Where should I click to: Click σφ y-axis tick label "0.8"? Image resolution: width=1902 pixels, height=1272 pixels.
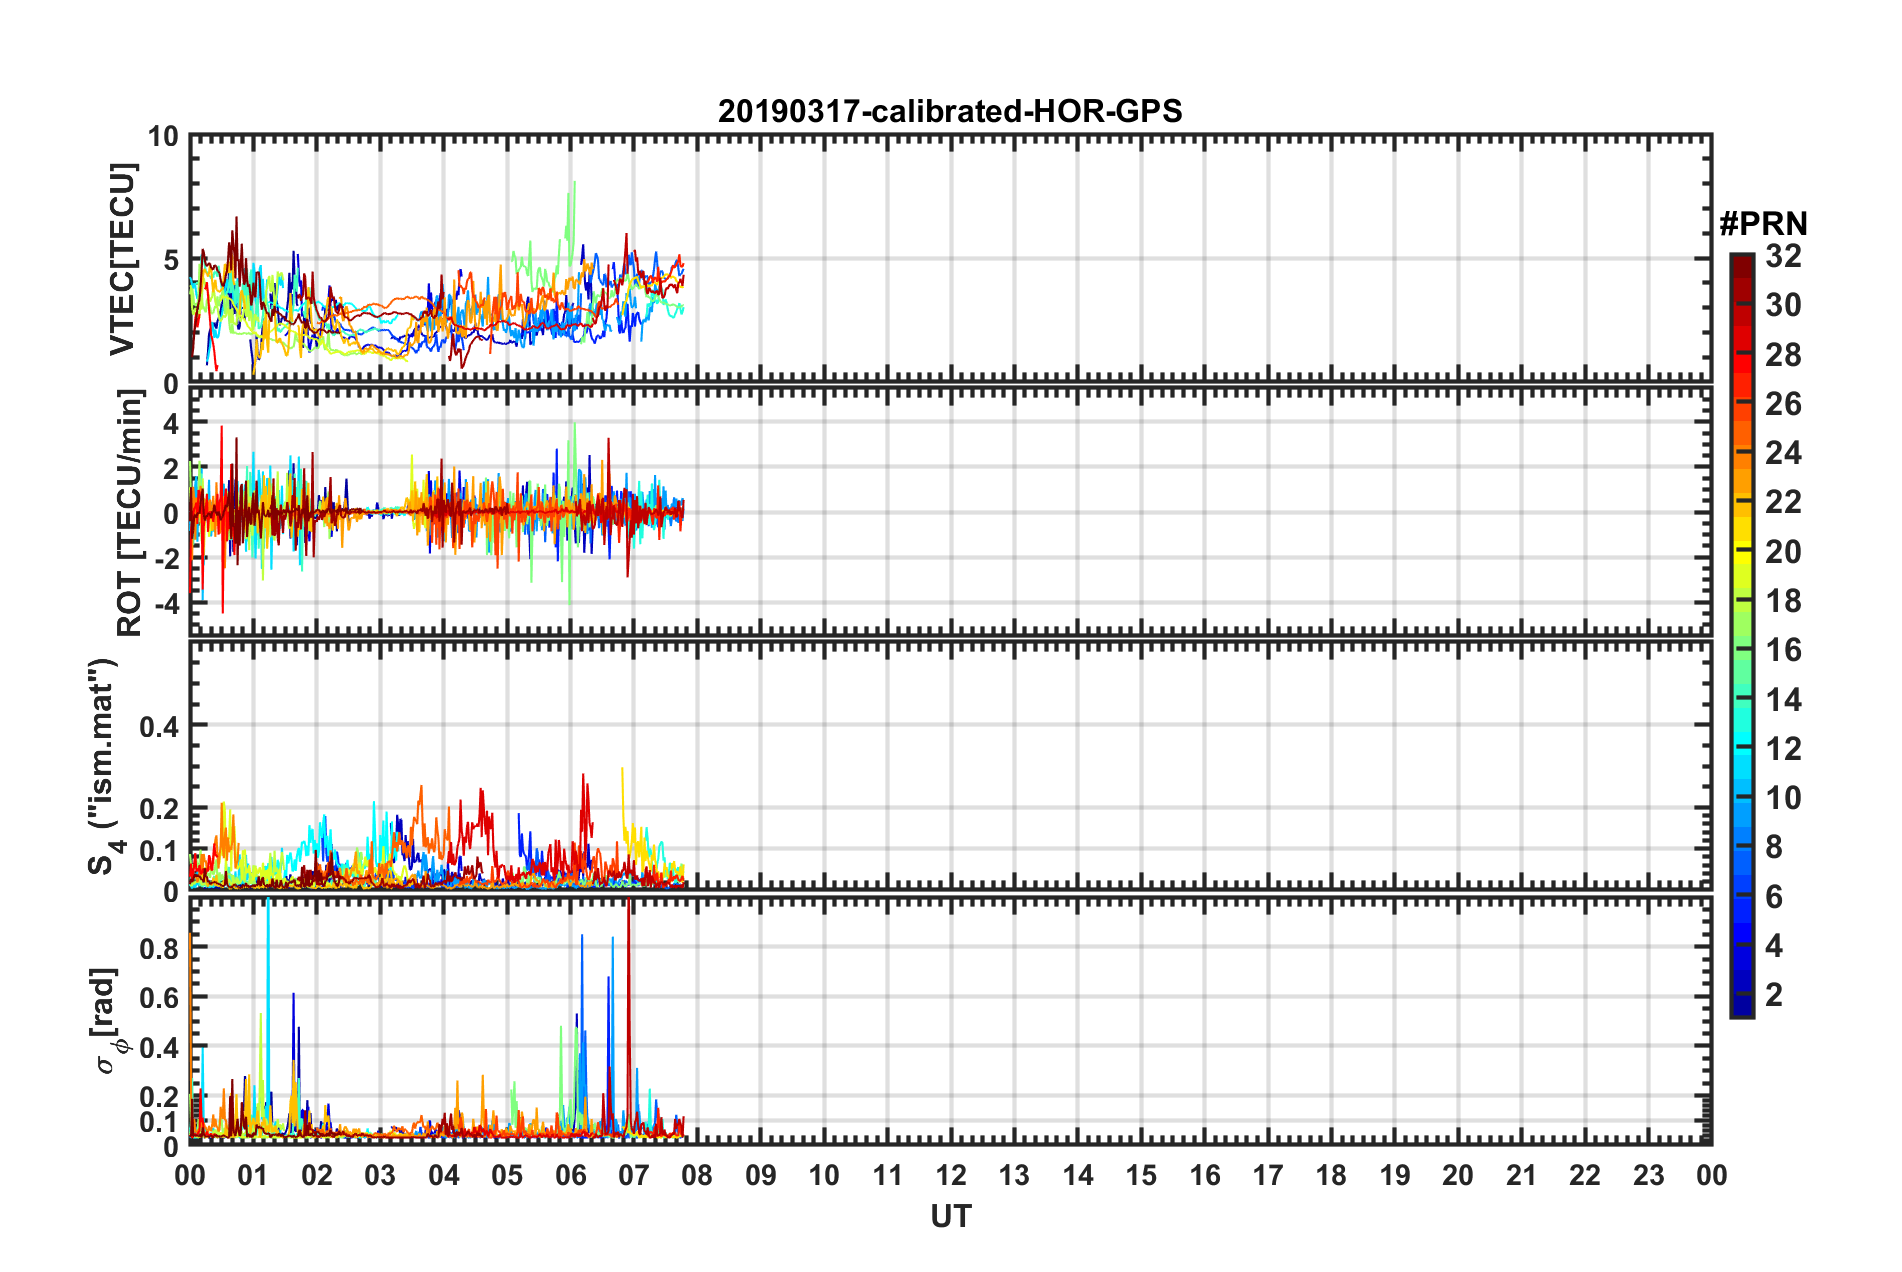pos(159,948)
